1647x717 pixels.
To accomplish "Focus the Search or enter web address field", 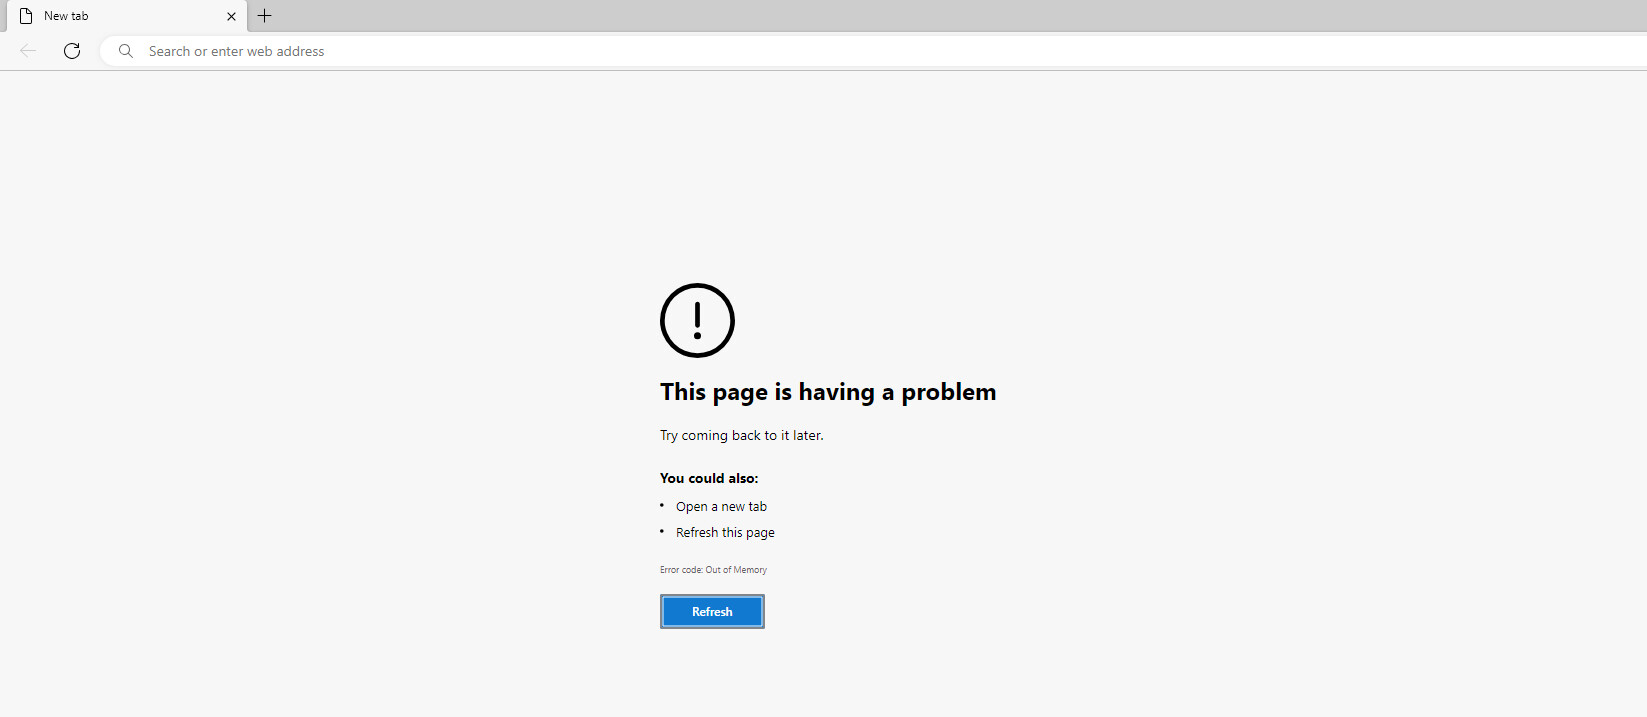I will pyautogui.click(x=873, y=51).
